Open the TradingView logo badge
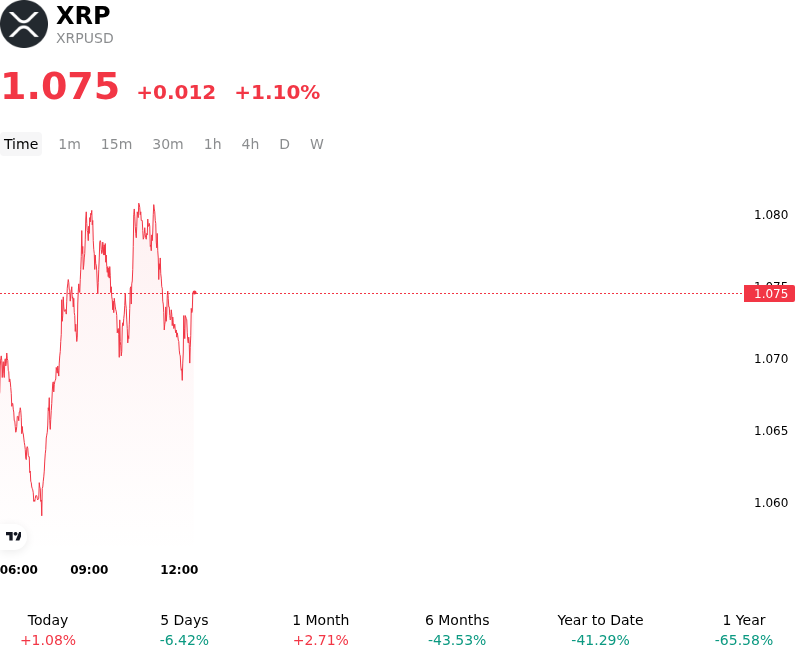The height and width of the screenshot is (660, 800). point(13,536)
